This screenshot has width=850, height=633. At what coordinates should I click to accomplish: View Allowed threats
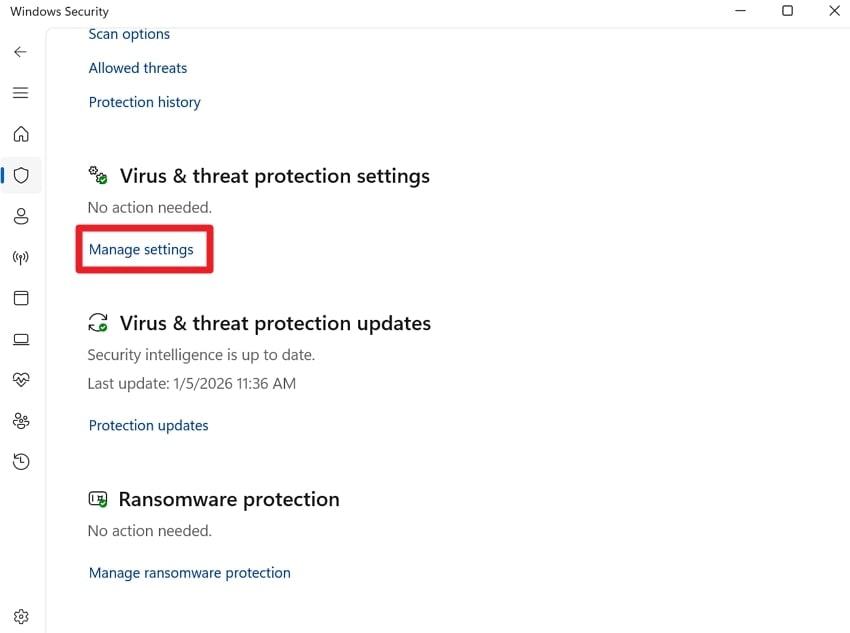(137, 67)
